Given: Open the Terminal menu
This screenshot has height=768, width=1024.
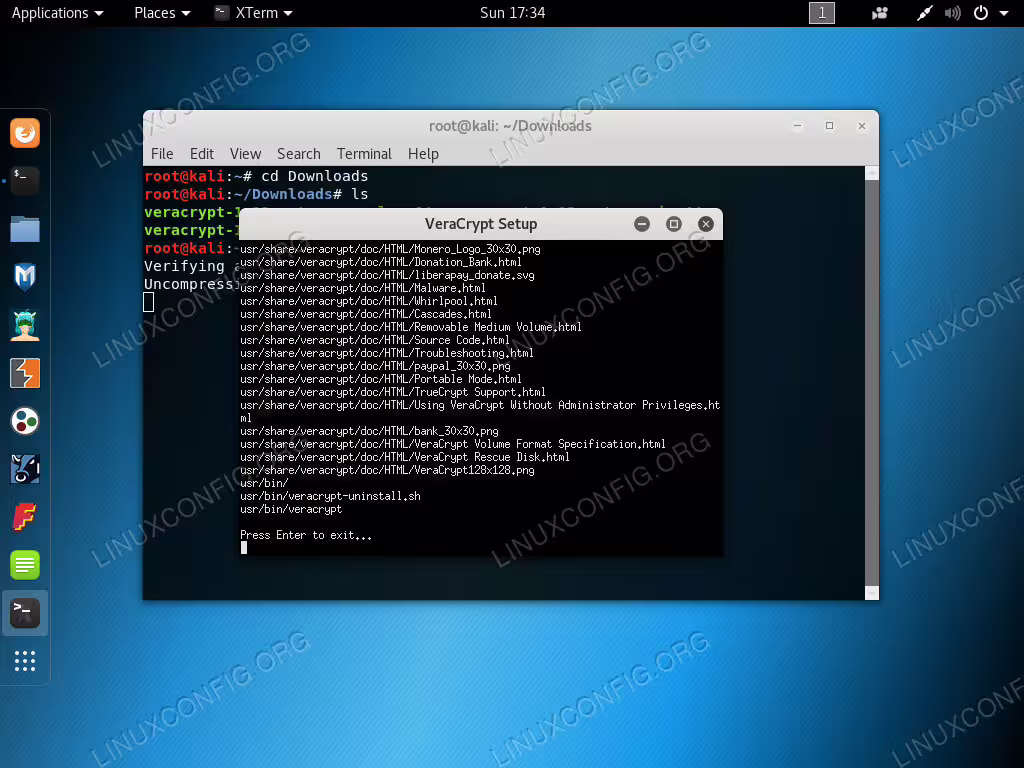Looking at the screenshot, I should 364,154.
